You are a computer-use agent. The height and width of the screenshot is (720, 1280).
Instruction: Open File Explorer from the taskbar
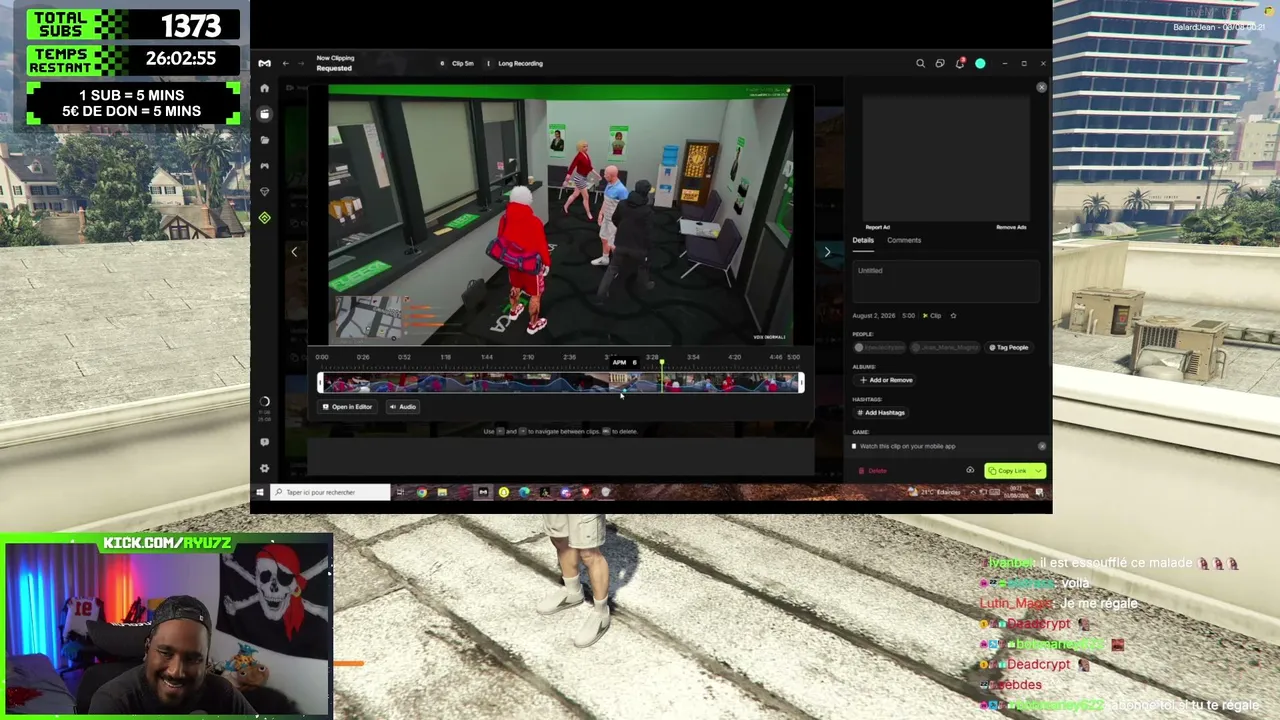[442, 492]
